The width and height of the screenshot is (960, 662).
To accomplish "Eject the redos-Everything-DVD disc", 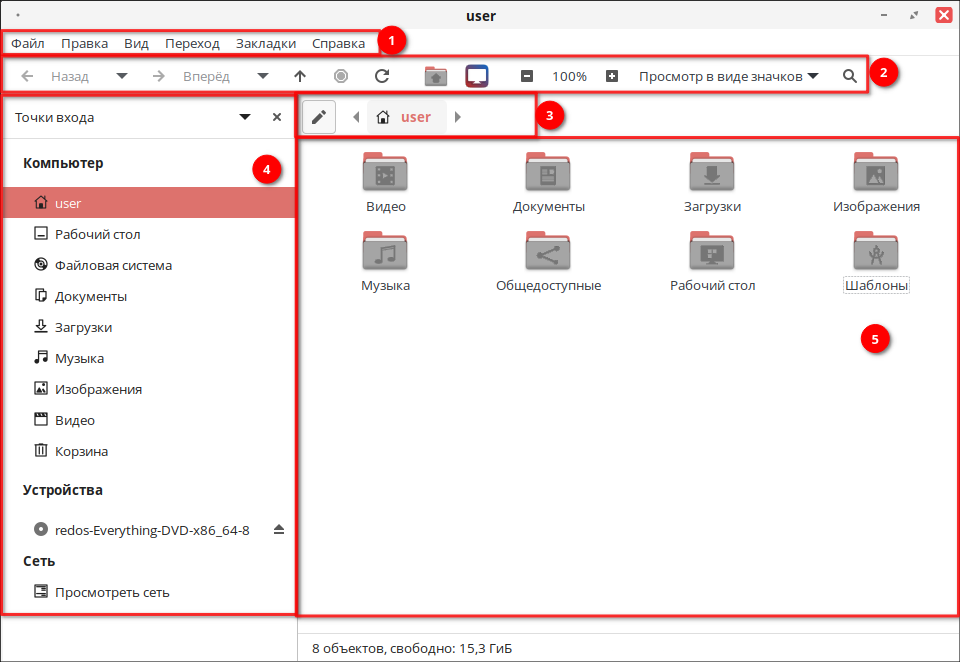I will [279, 529].
